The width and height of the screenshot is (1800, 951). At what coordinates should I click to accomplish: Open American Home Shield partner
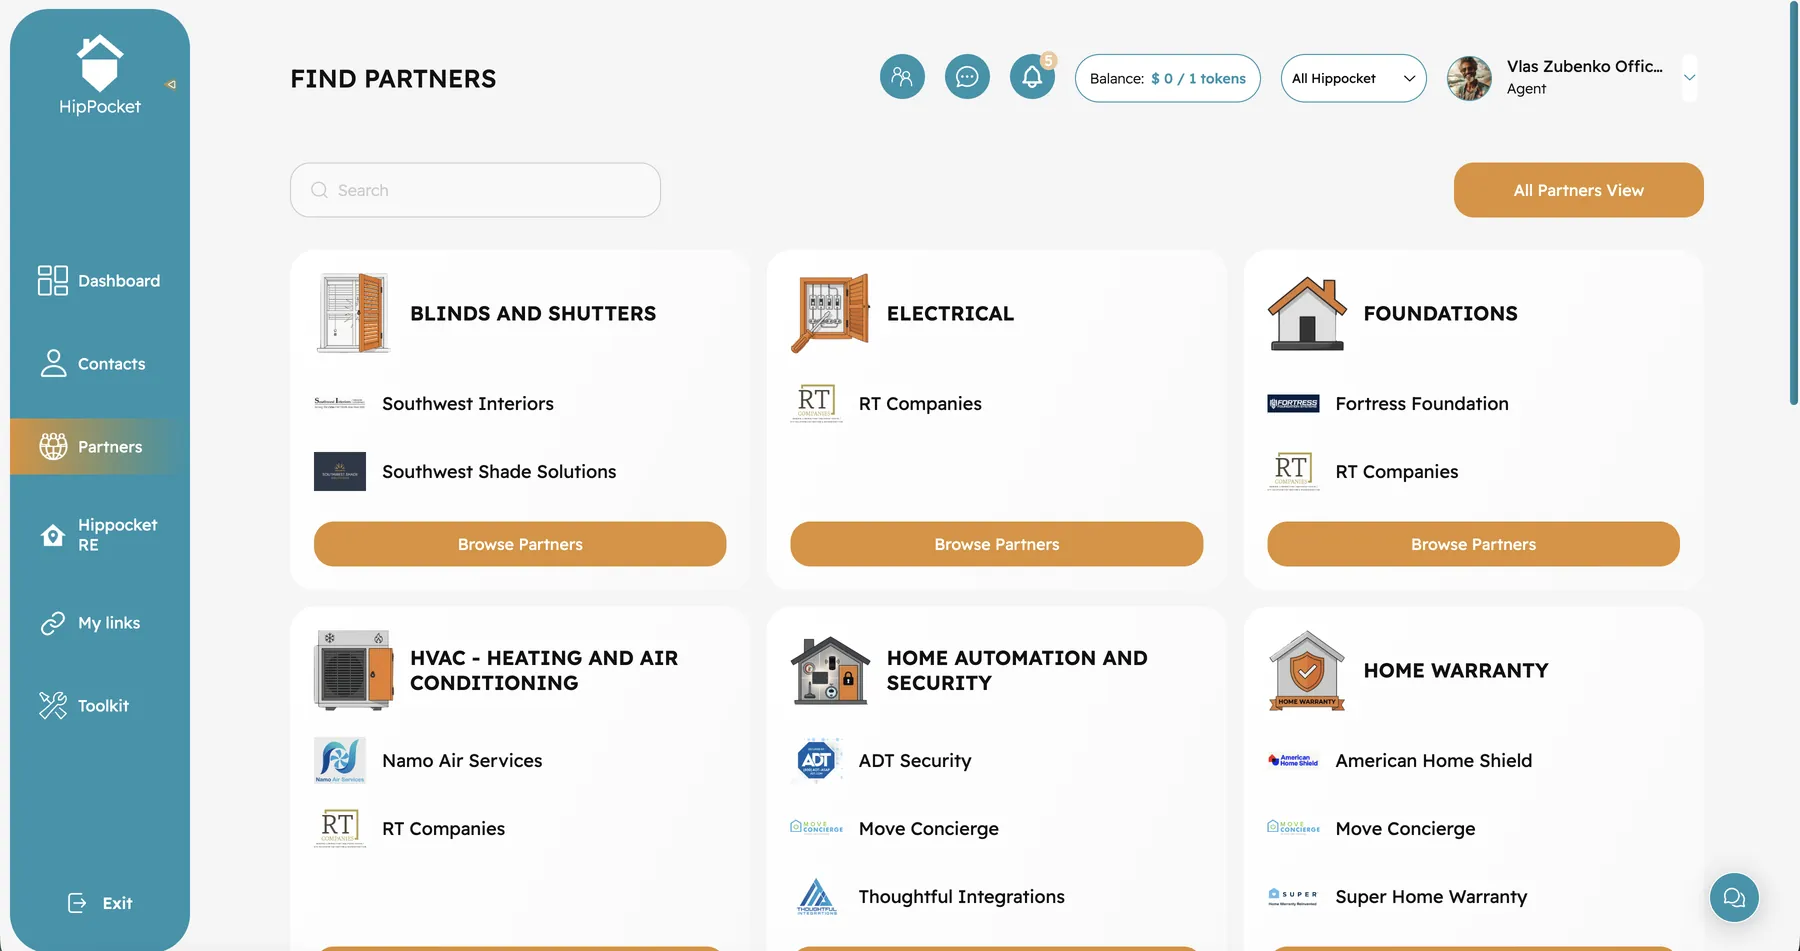(1434, 761)
